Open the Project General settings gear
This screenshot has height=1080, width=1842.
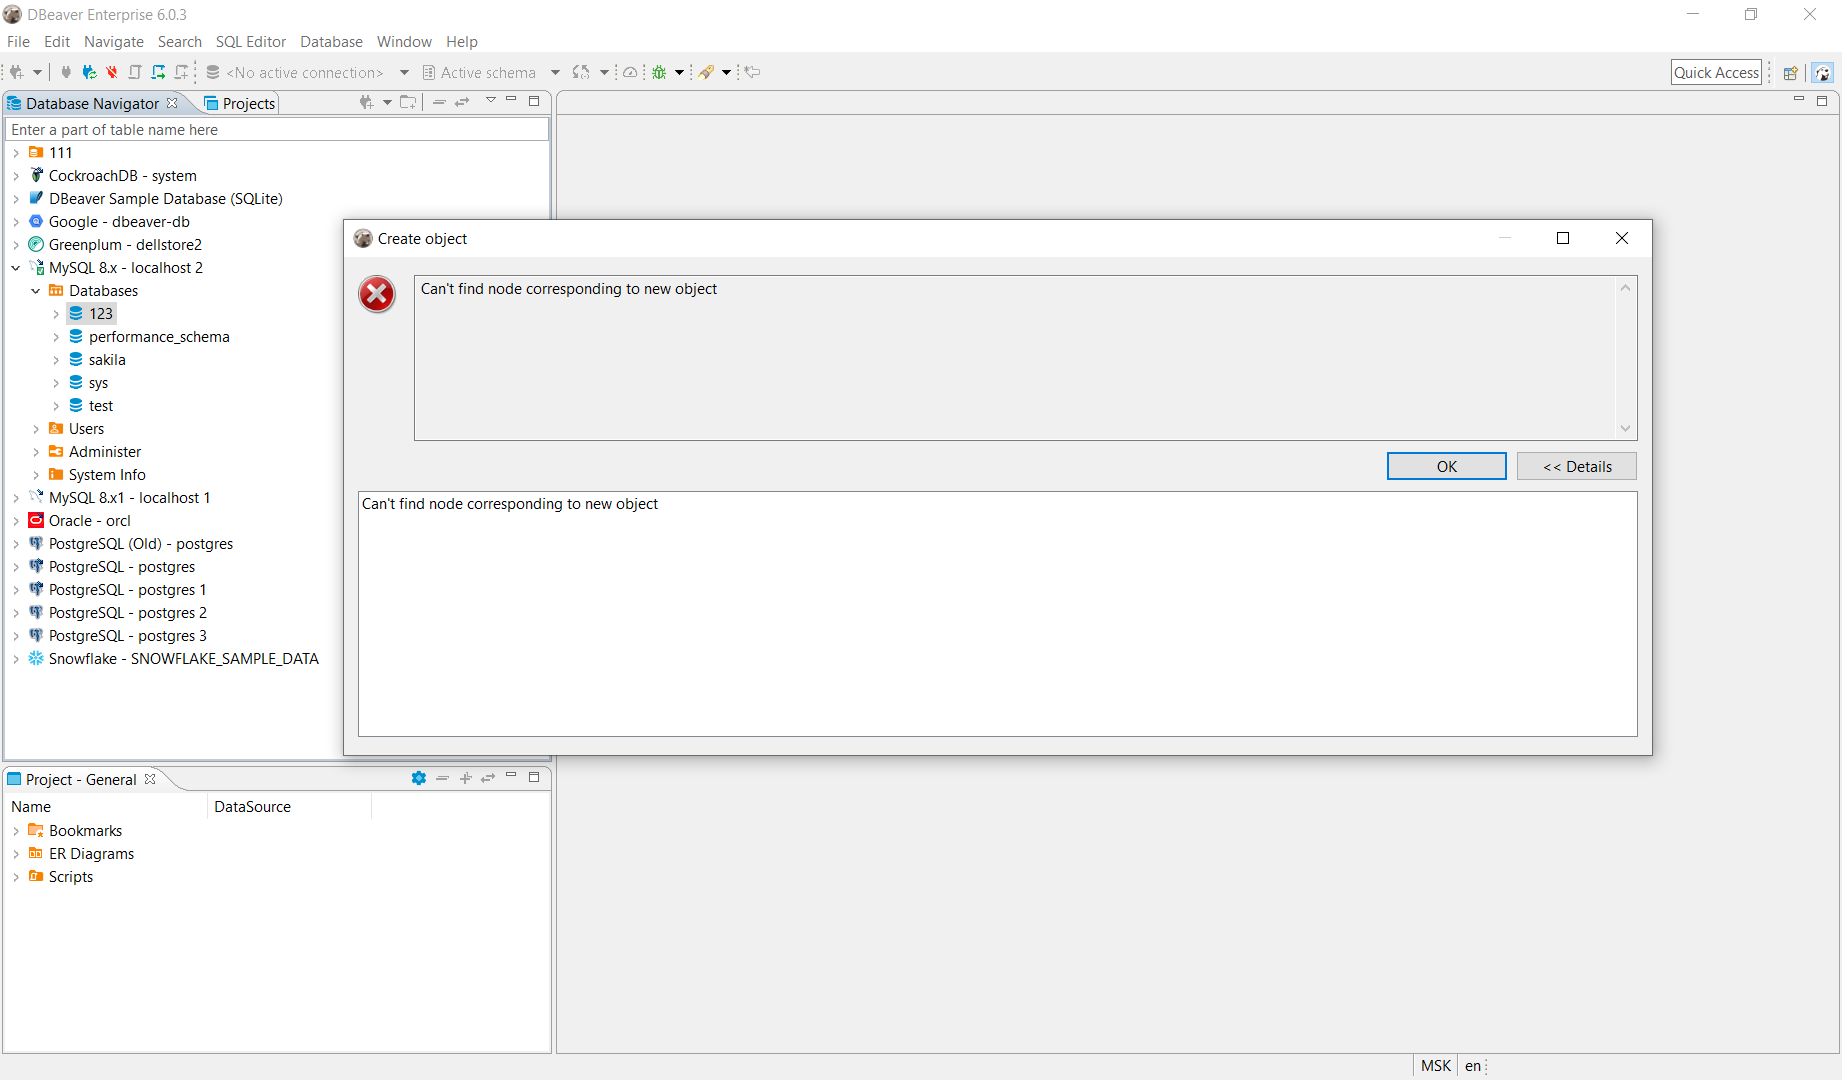pos(418,779)
